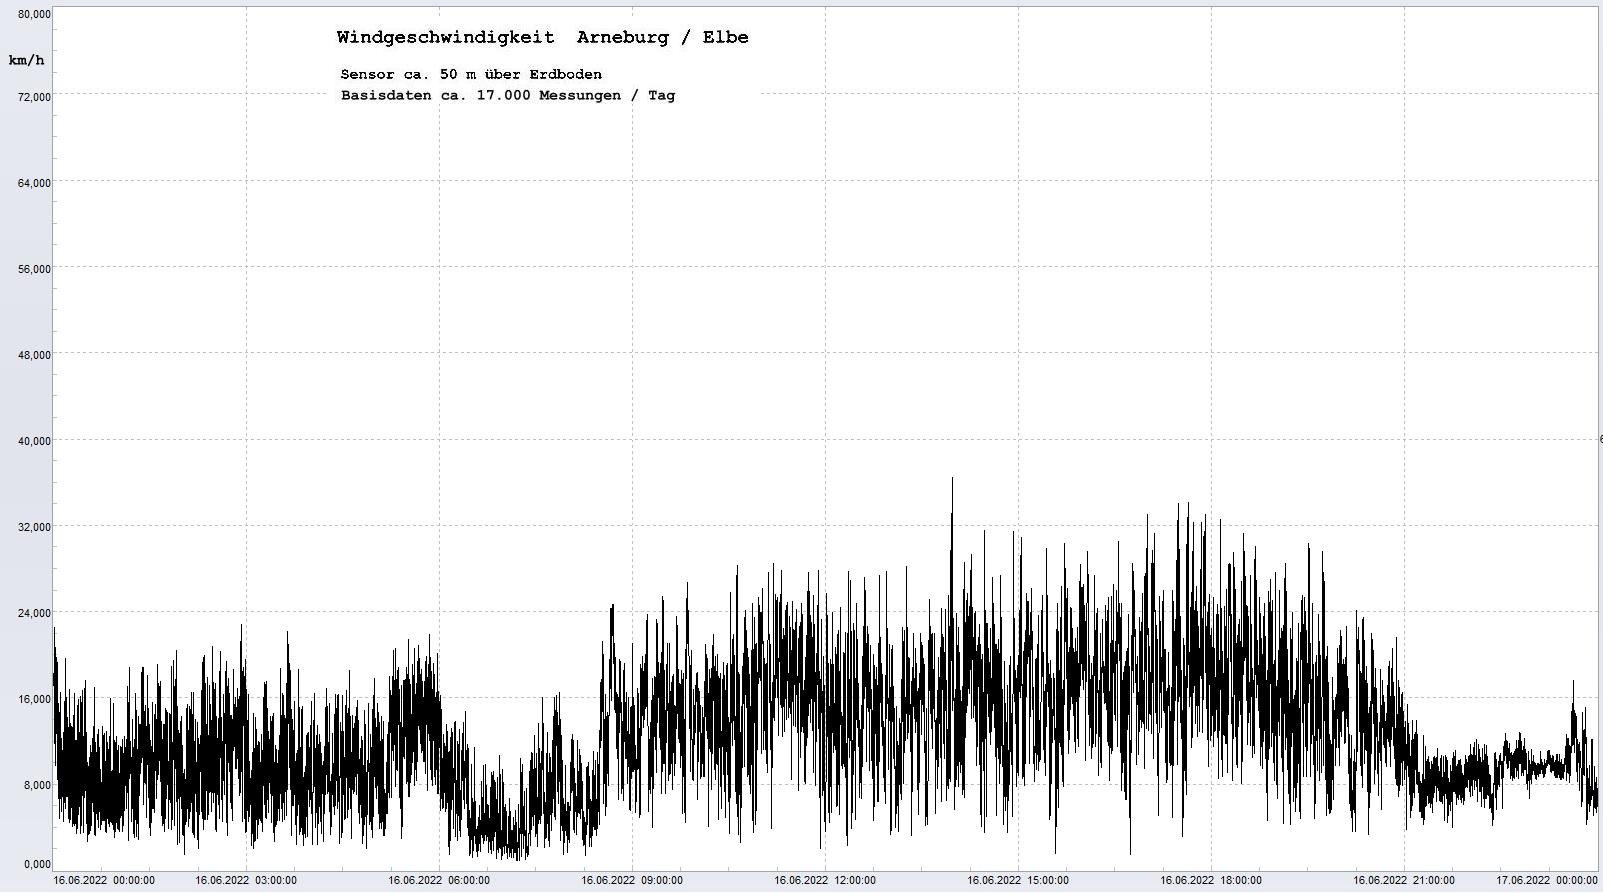Click the '16.06.2022 03:00:00' time label
This screenshot has width=1603, height=893.
point(246,881)
